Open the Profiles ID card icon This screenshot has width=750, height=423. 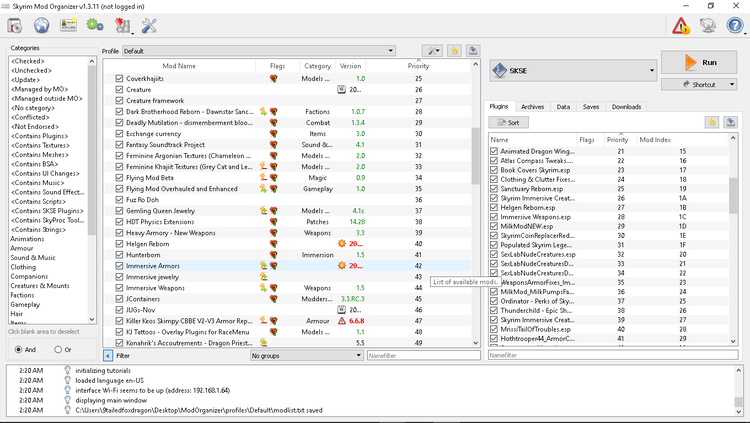pos(68,25)
